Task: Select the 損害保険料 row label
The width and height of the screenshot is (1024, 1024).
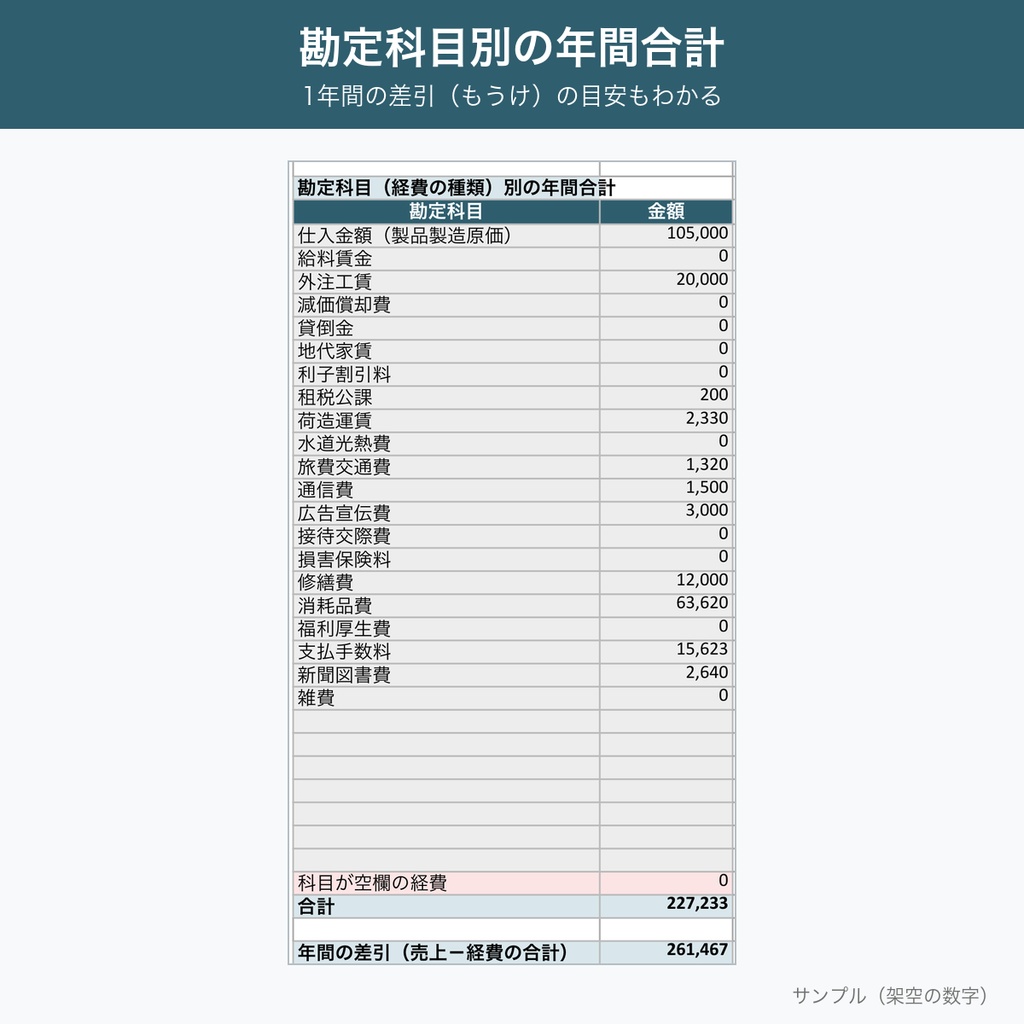Action: 344,560
